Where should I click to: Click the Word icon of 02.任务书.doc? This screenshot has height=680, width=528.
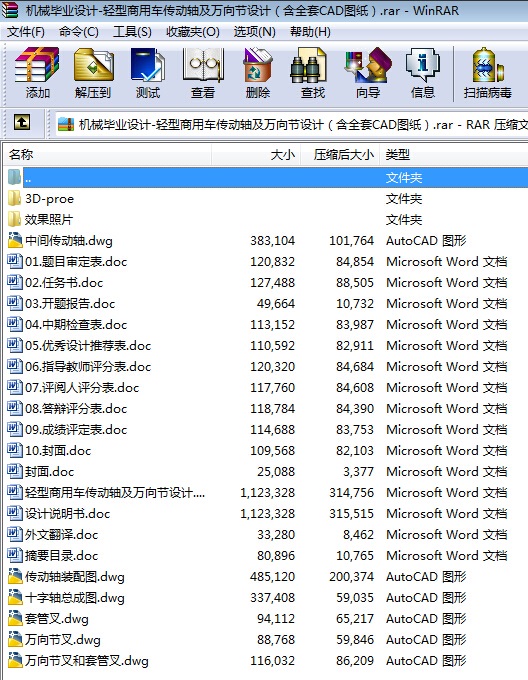tap(15, 282)
